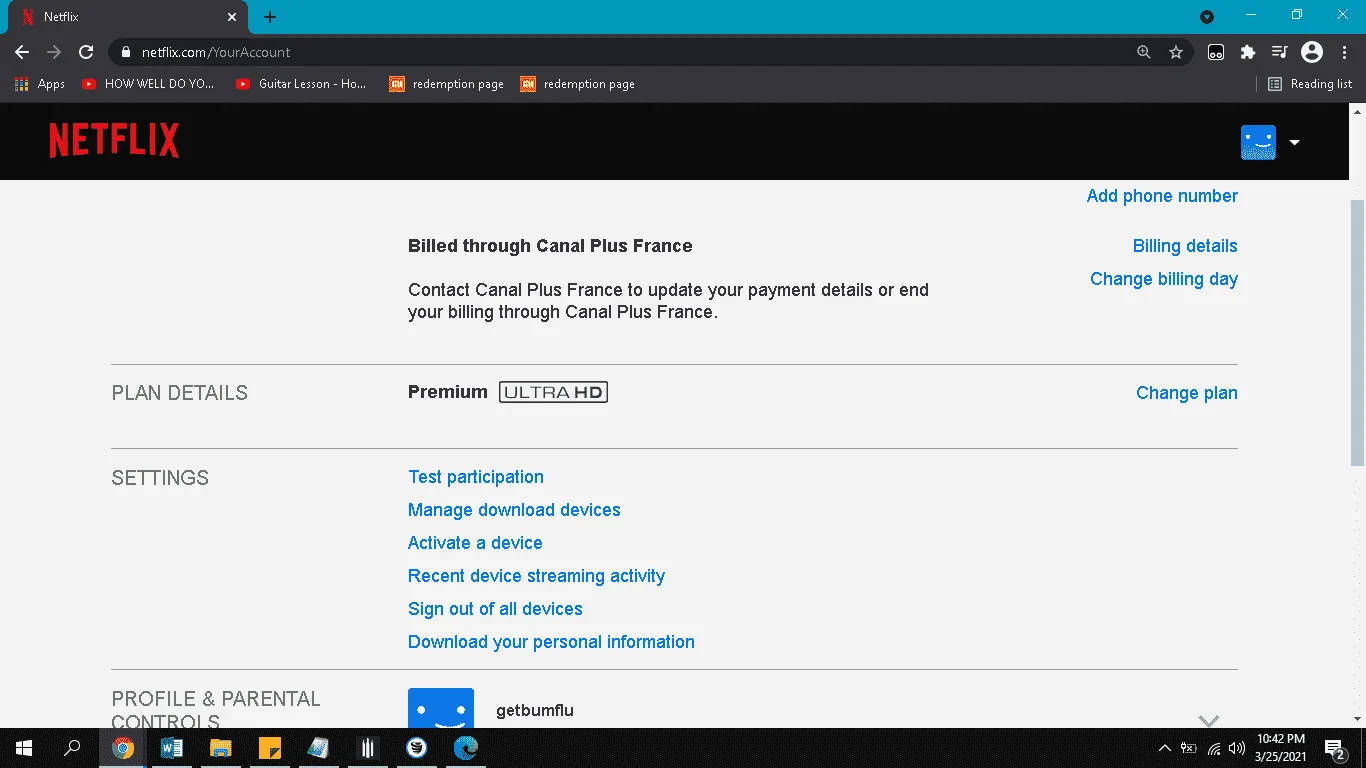Open the black three-bar app in the taskbar
Image resolution: width=1366 pixels, height=768 pixels.
pyautogui.click(x=368, y=748)
